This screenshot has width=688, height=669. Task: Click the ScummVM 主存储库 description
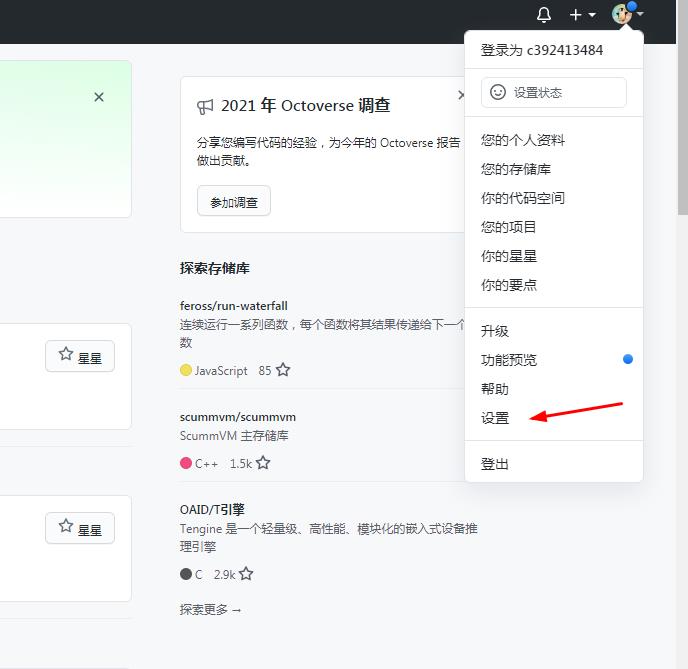pos(234,436)
